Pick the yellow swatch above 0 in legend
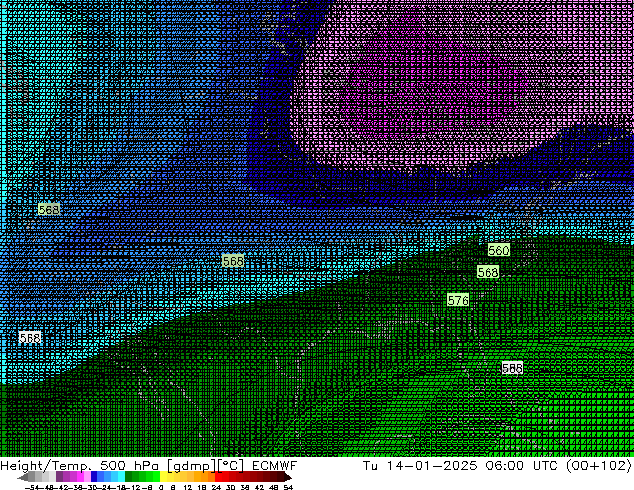Image resolution: width=634 pixels, height=490 pixels. [163, 477]
